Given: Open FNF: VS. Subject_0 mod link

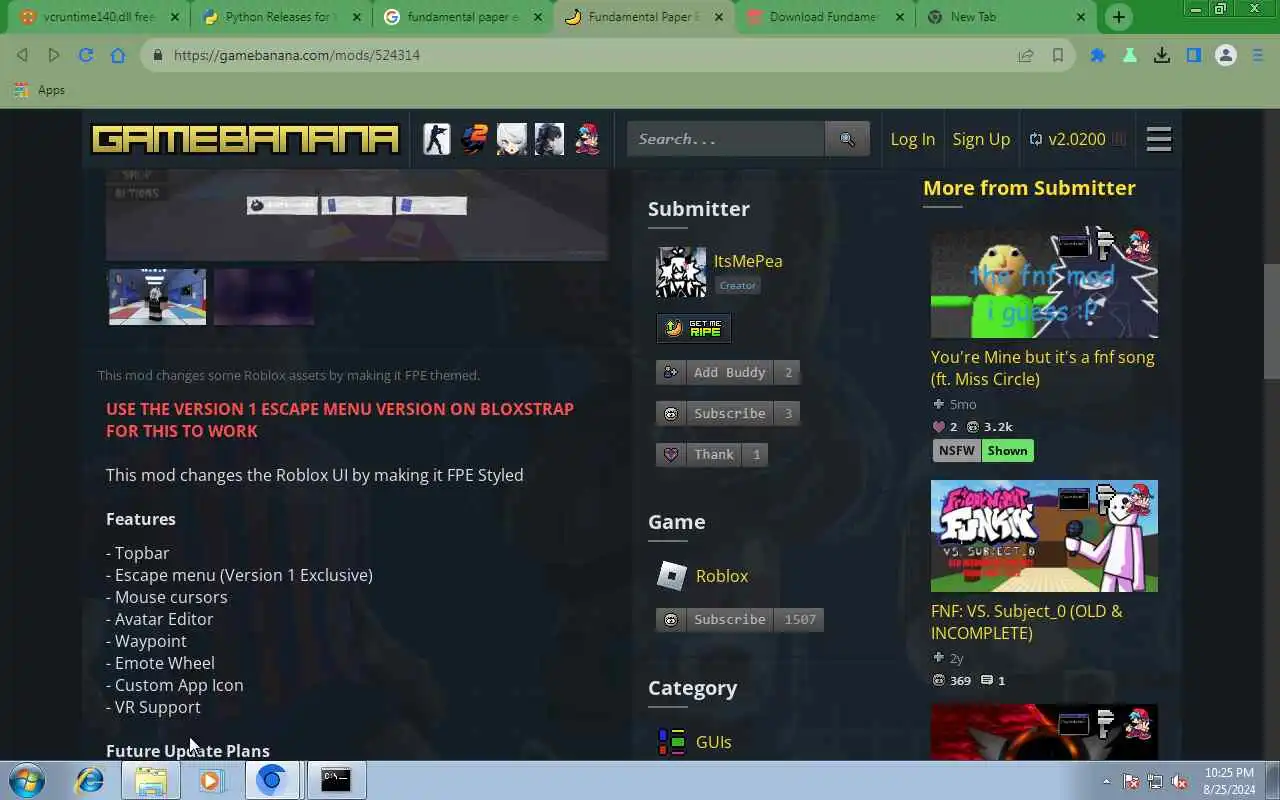Looking at the screenshot, I should tap(1027, 622).
